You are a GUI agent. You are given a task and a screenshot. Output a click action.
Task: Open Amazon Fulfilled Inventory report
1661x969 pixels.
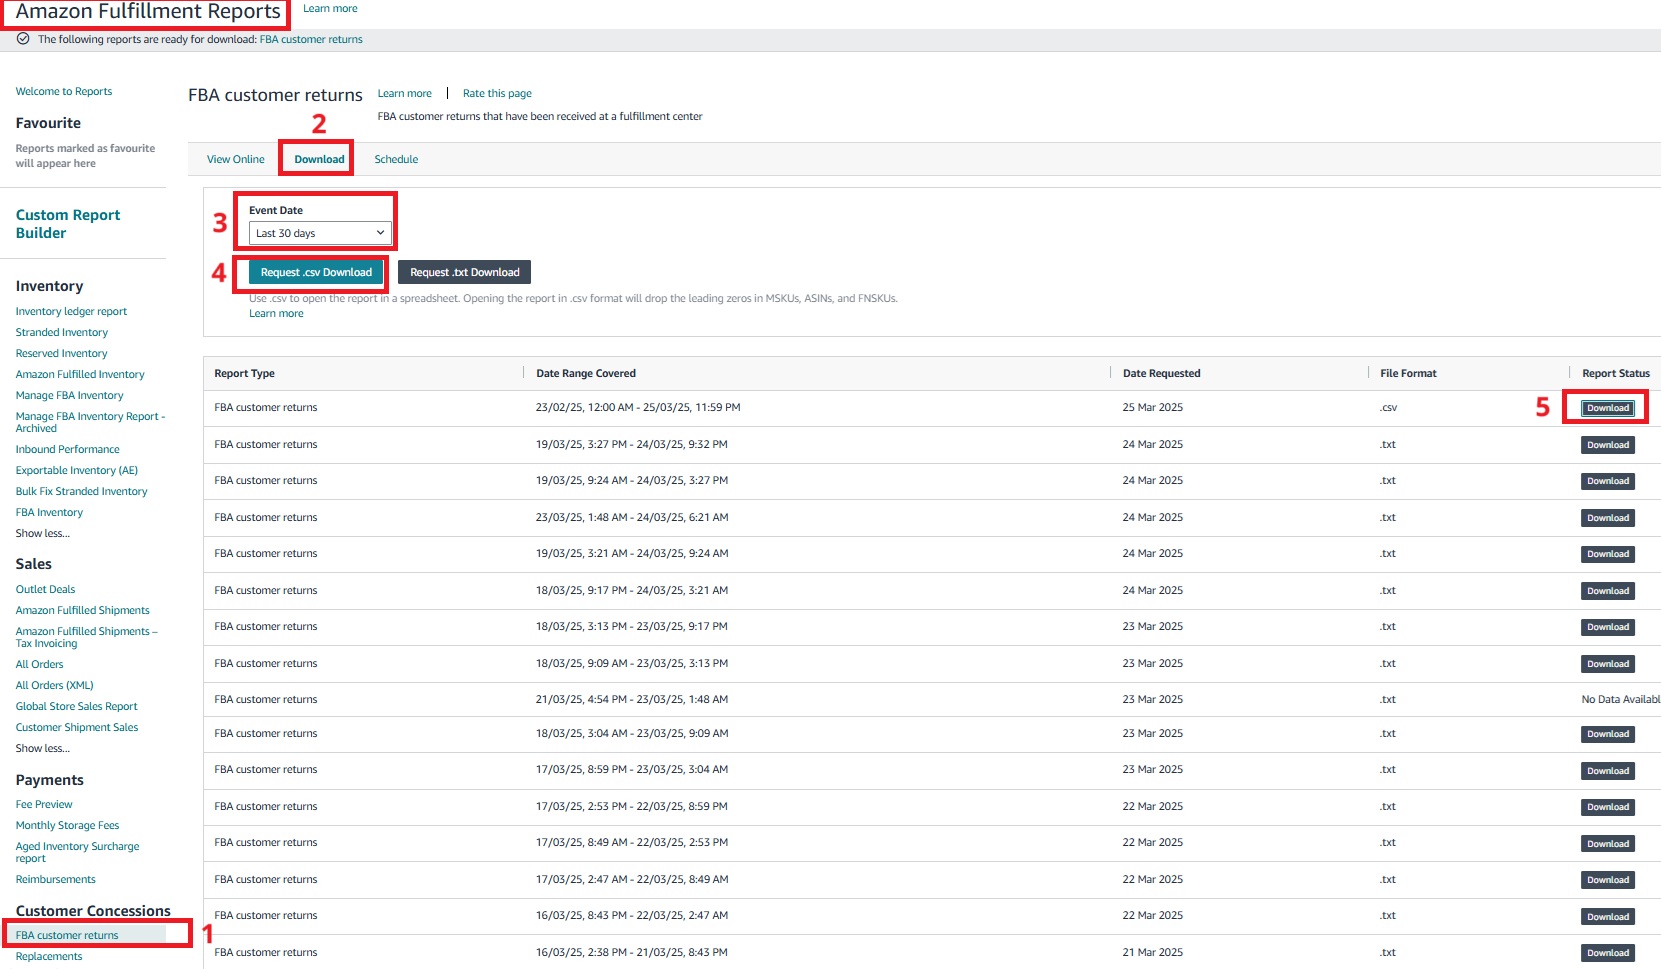(80, 374)
